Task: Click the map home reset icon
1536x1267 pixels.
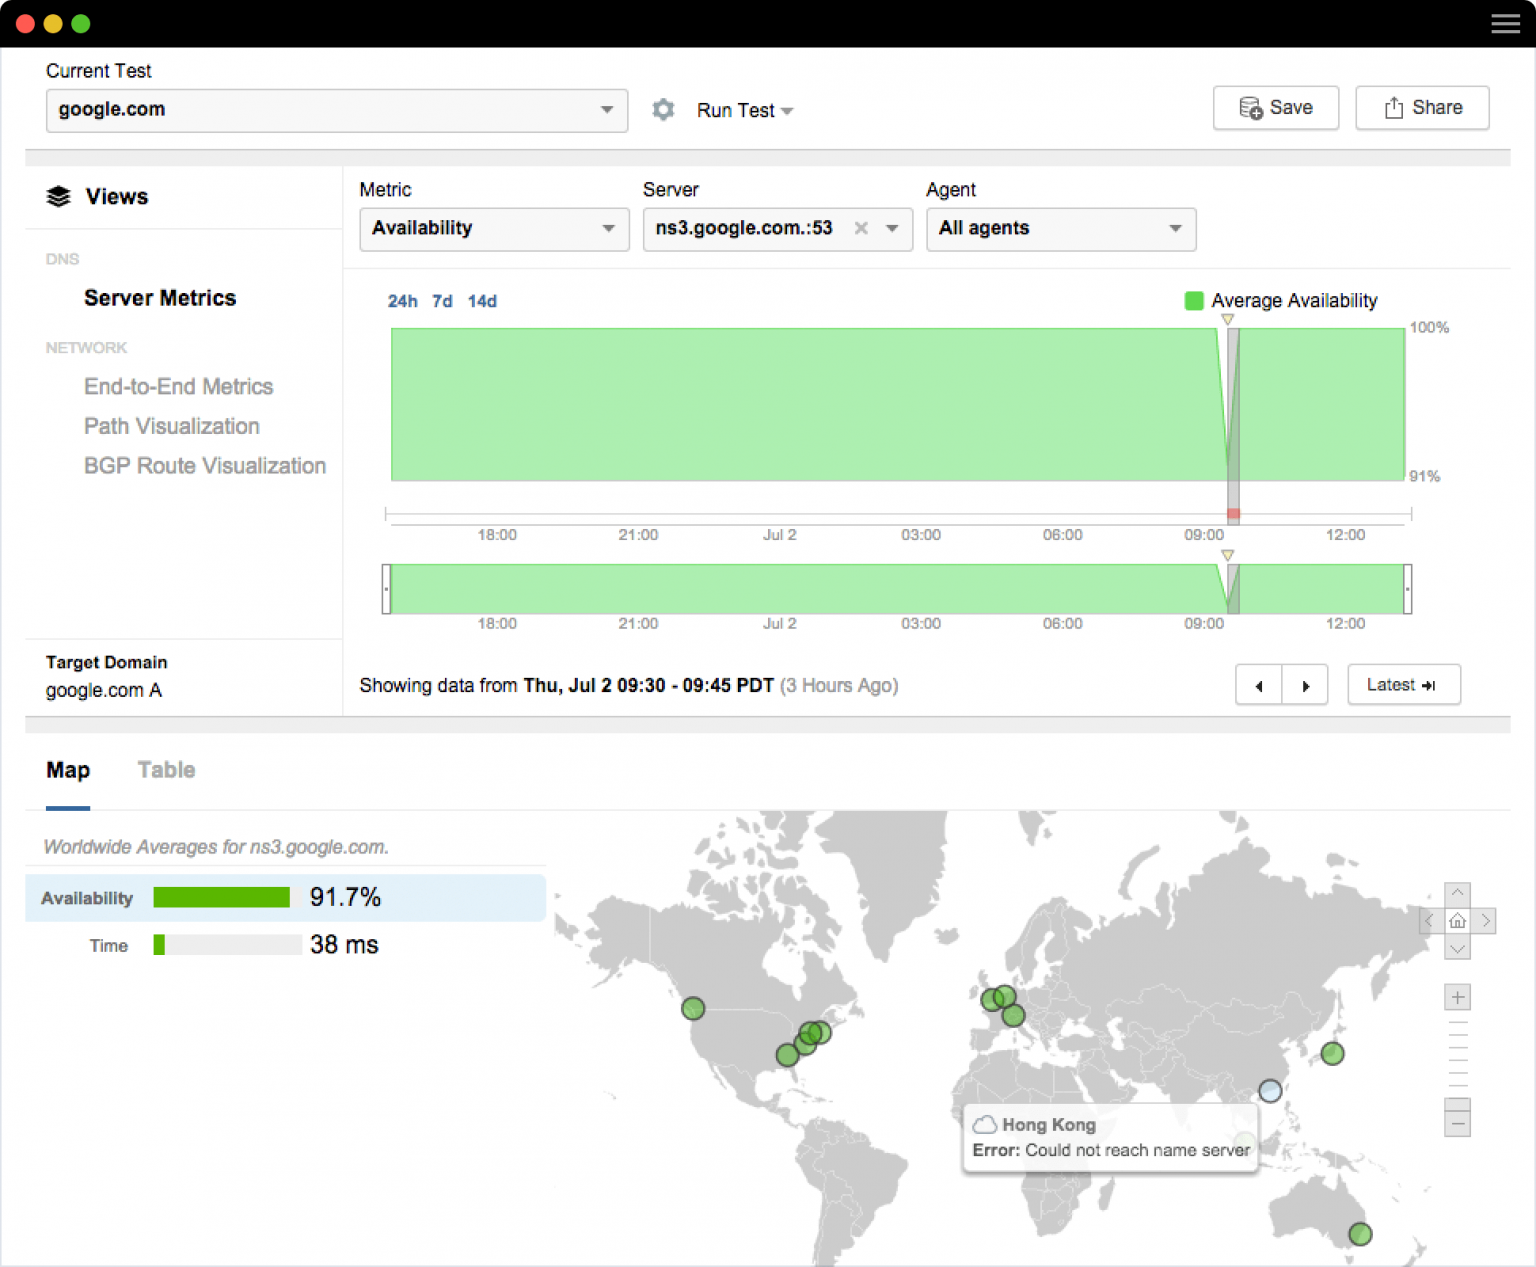Action: tap(1457, 921)
